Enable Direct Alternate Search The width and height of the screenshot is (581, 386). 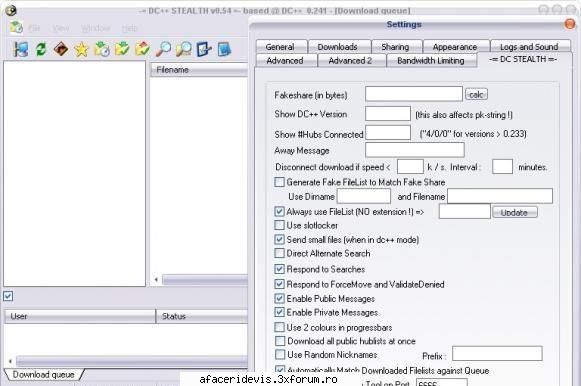tap(279, 253)
